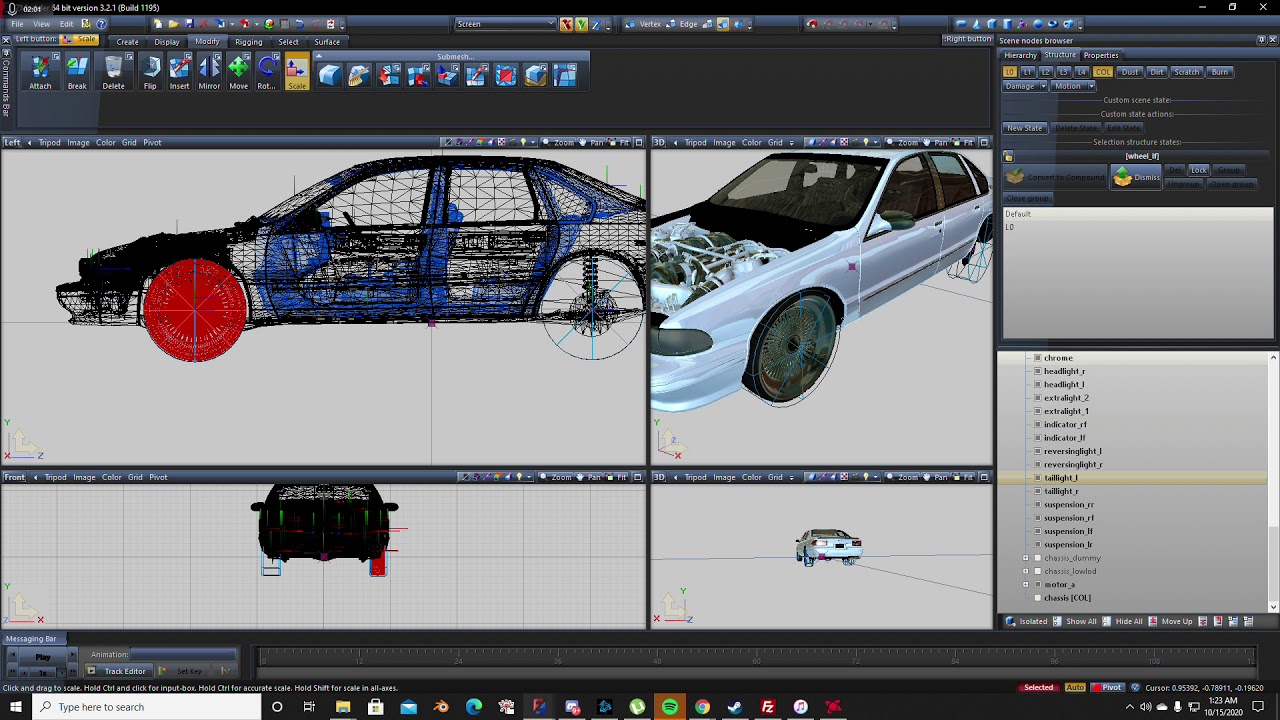Image resolution: width=1280 pixels, height=720 pixels.
Task: Switch to the Properties tab
Action: coord(1101,55)
